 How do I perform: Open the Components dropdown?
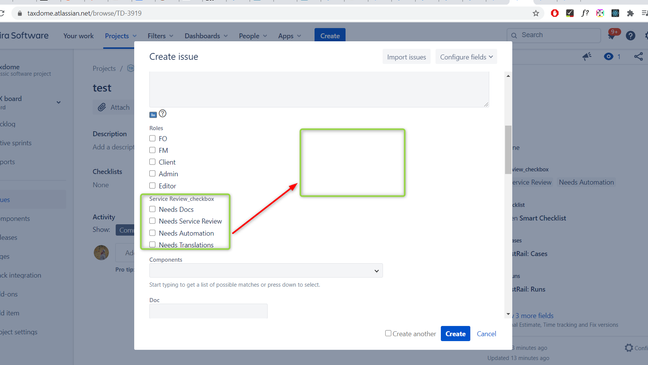tap(266, 271)
